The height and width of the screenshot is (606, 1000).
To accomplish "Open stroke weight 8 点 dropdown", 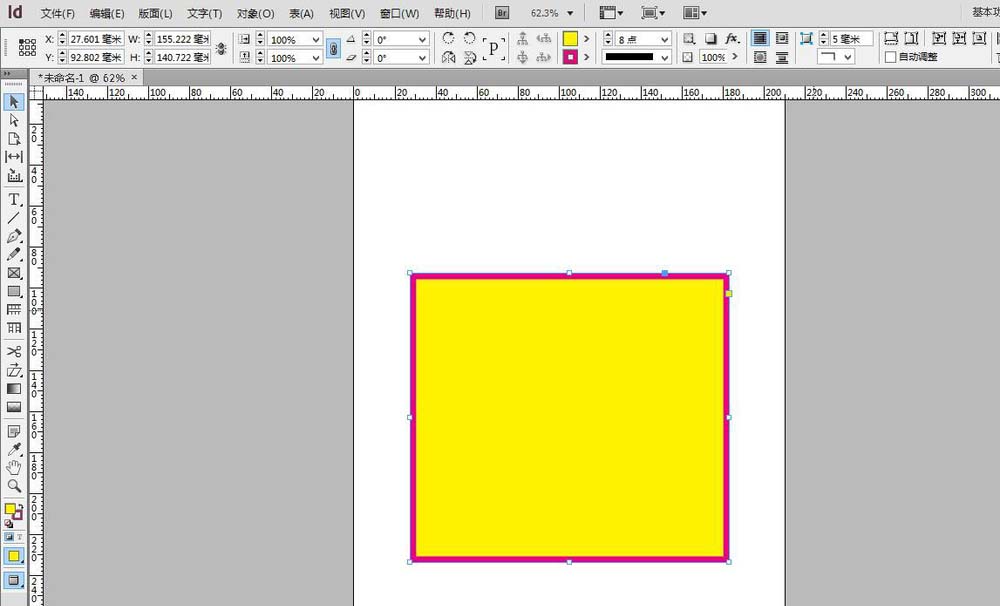I will click(665, 40).
